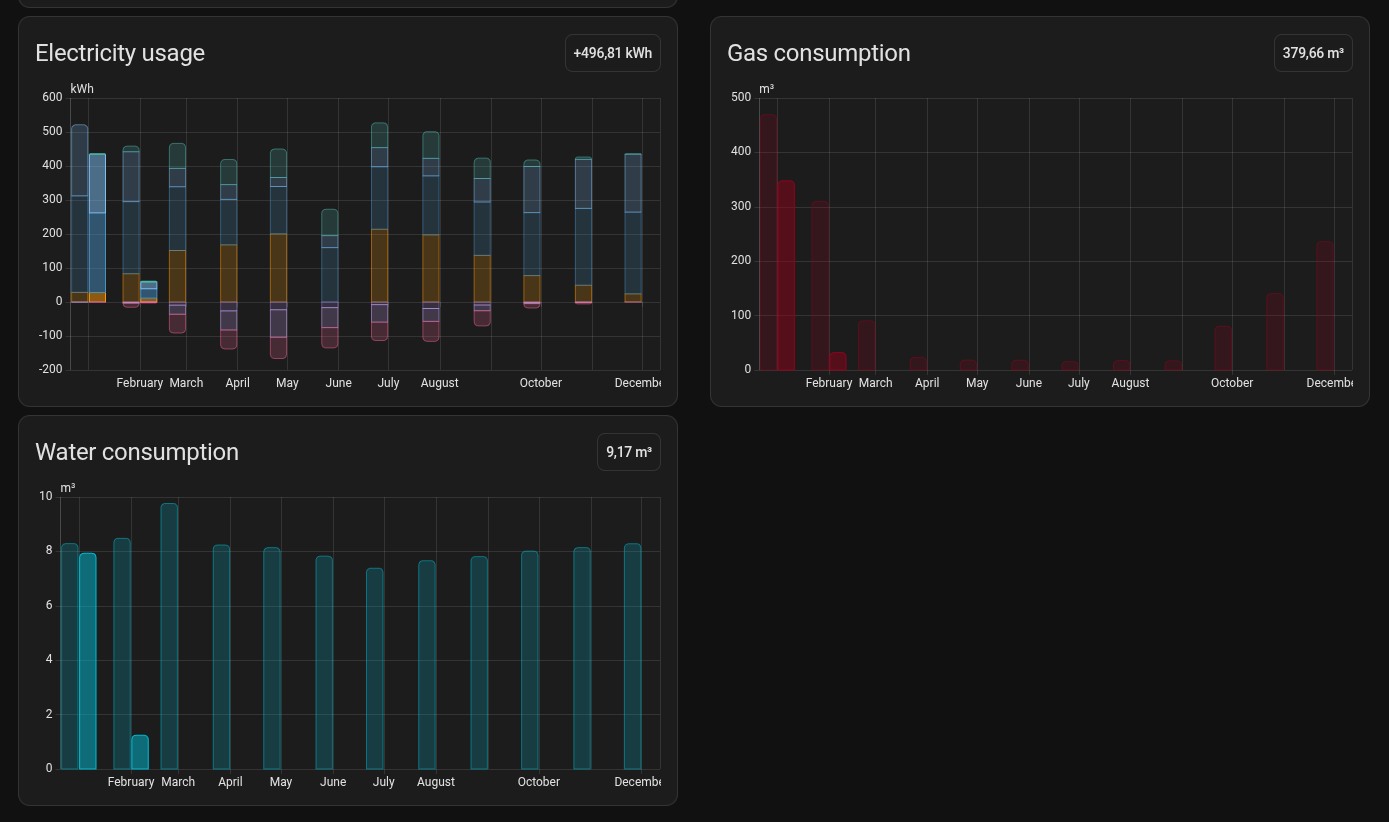Viewport: 1389px width, 822px height.
Task: Click October axis label in Water consumption chart
Action: coord(538,782)
